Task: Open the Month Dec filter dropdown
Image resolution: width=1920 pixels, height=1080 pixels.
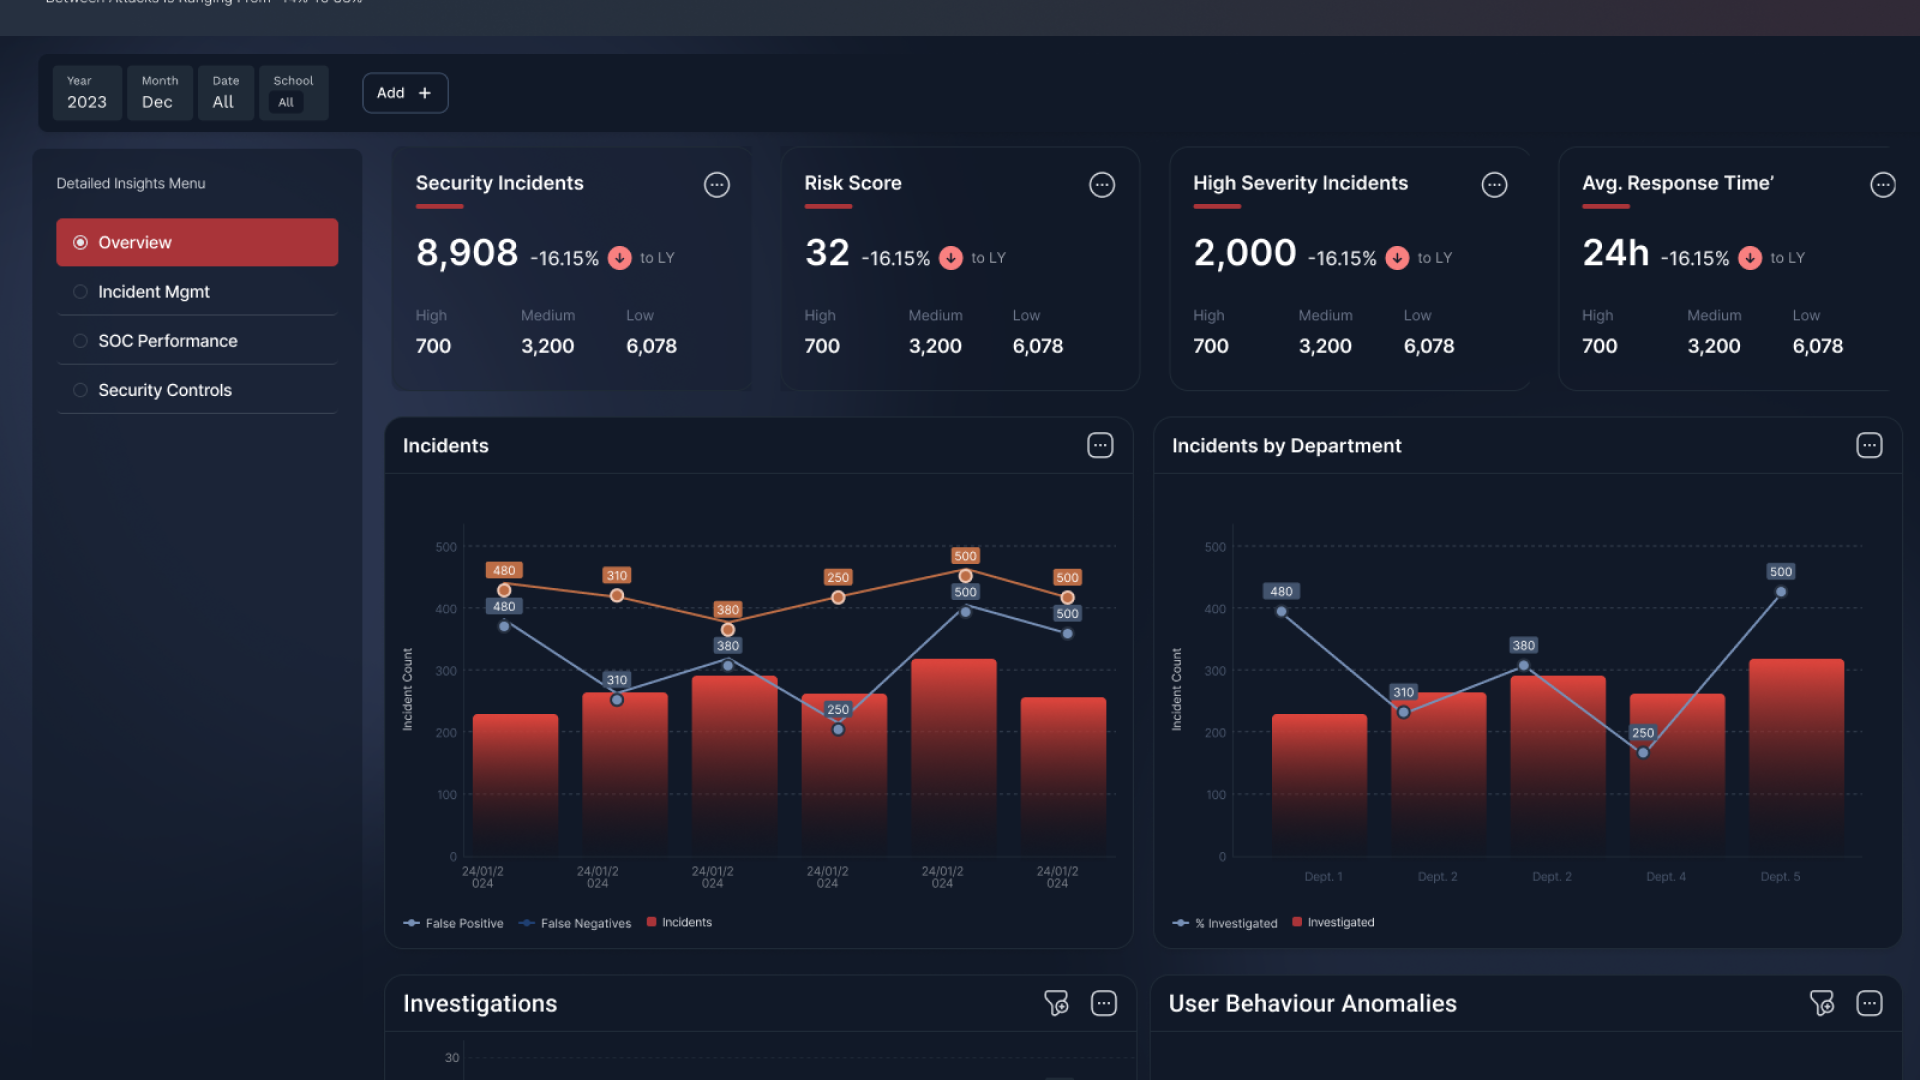Action: click(159, 93)
